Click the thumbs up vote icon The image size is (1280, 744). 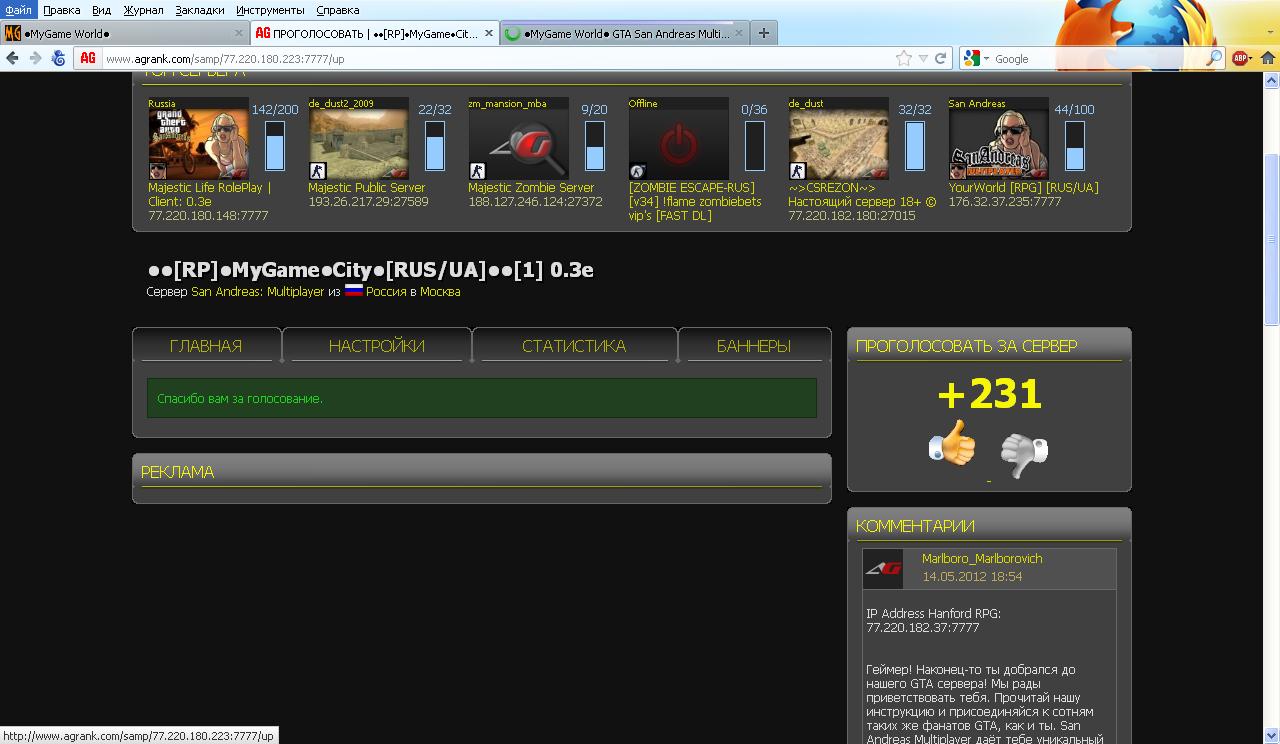(x=952, y=442)
